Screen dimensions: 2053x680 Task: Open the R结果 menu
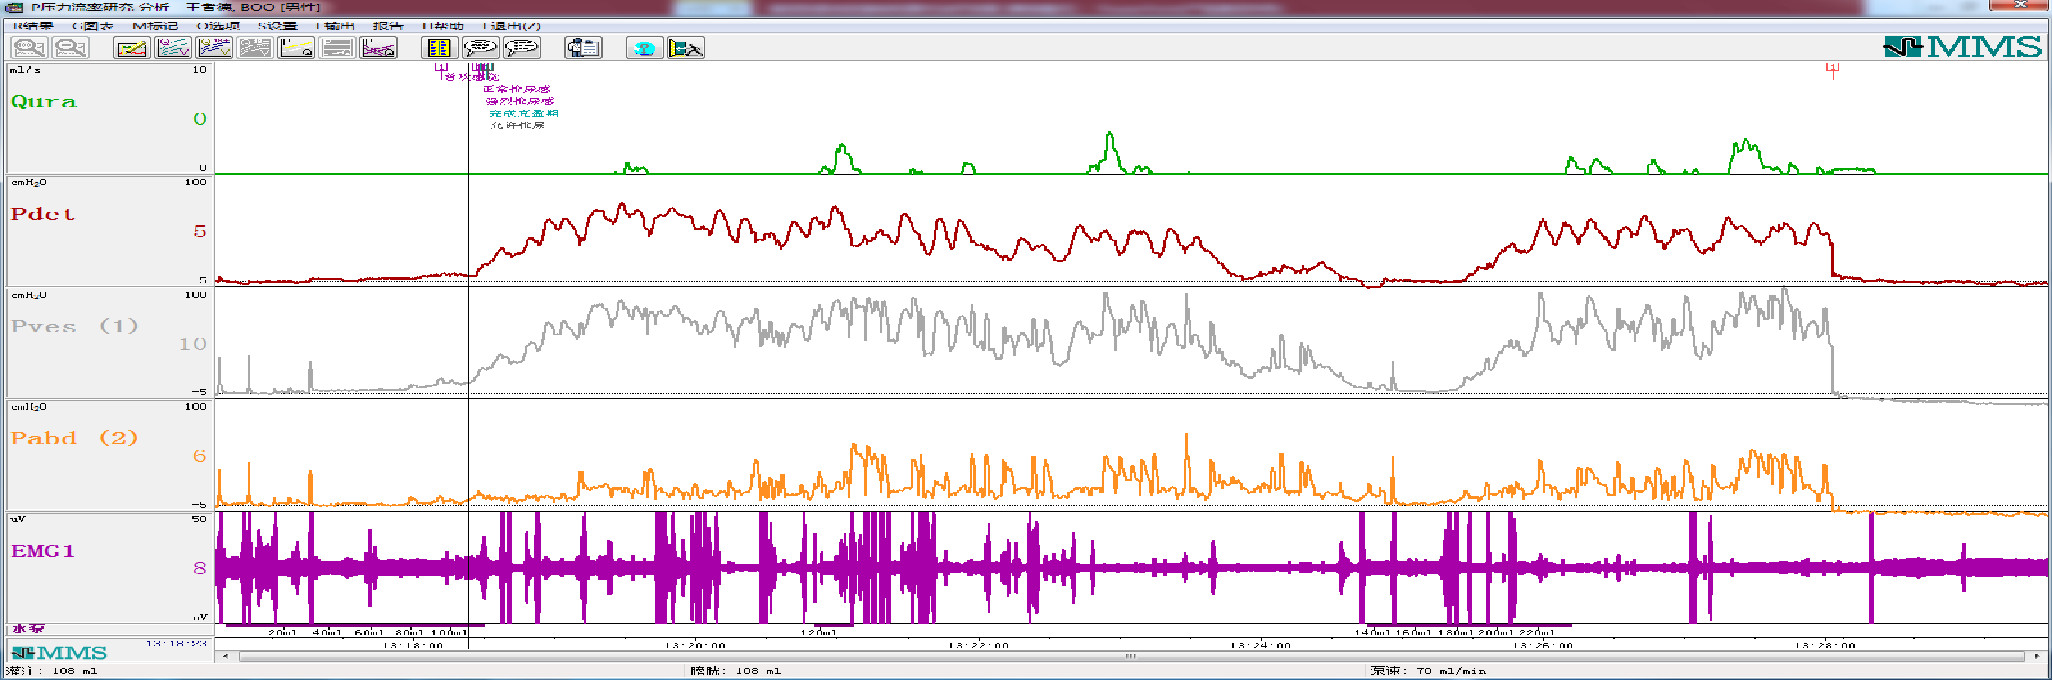pos(33,26)
